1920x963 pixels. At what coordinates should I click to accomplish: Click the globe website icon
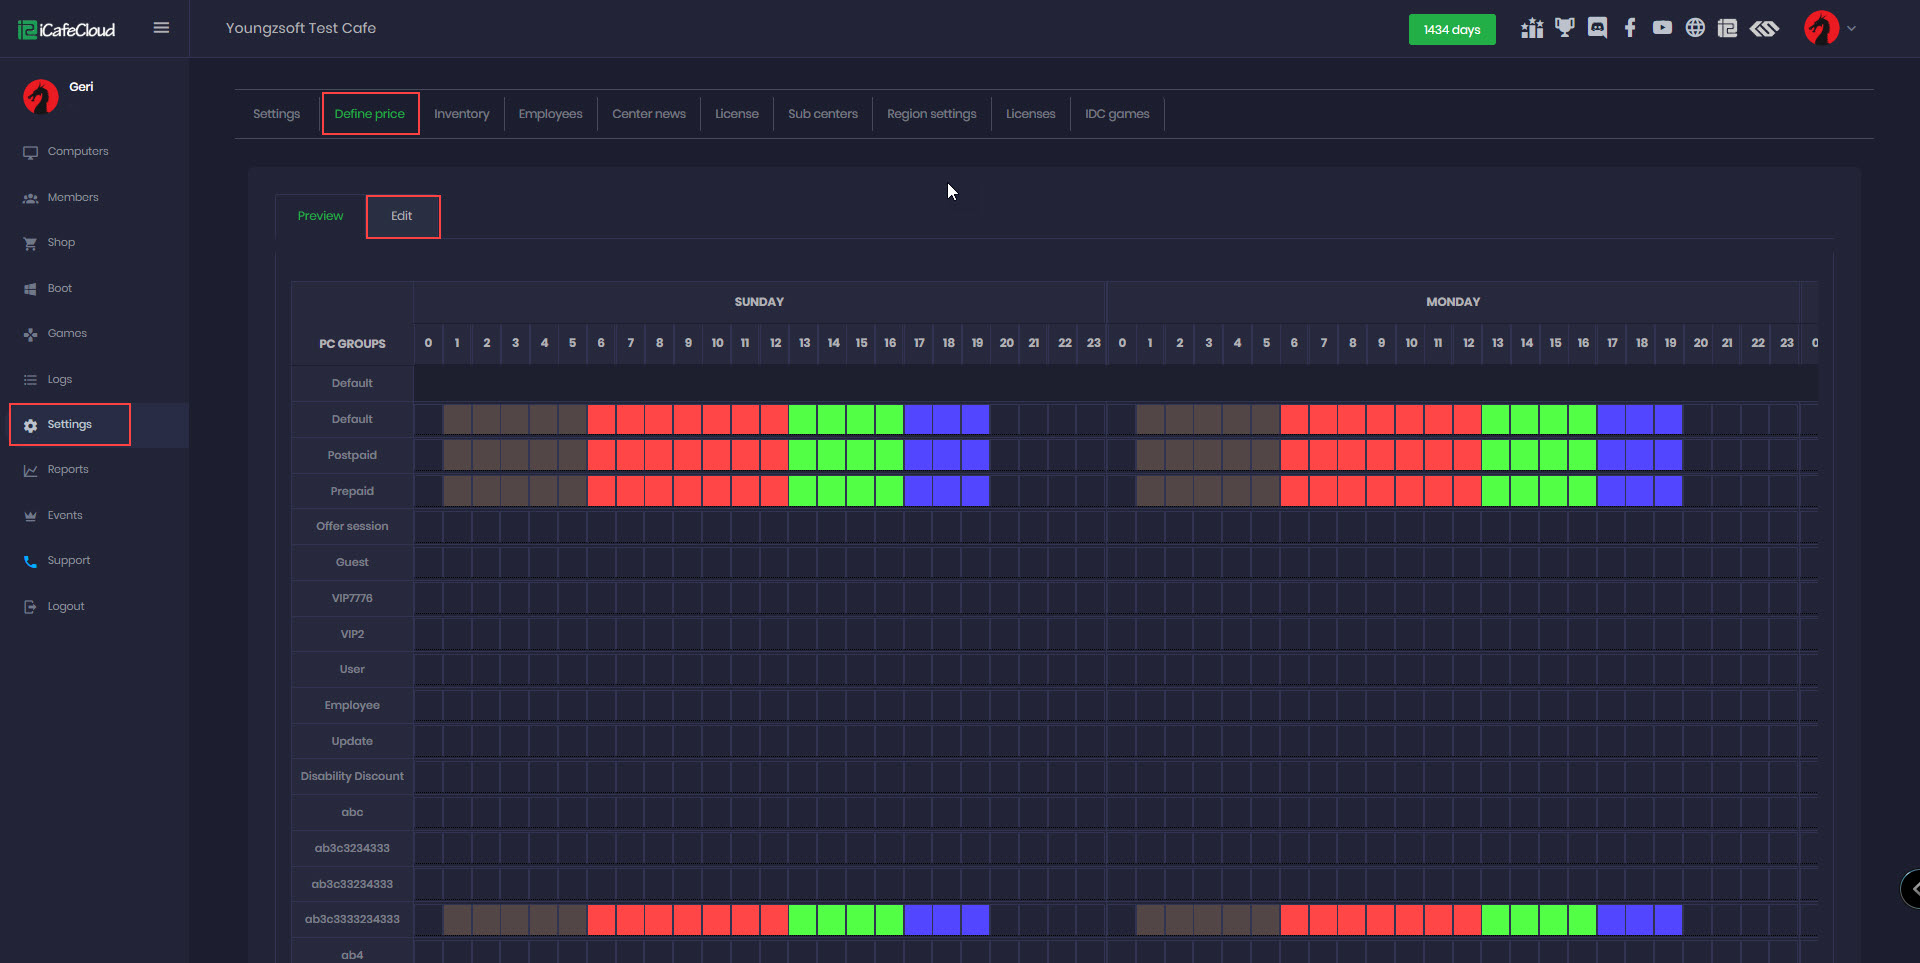pyautogui.click(x=1695, y=28)
